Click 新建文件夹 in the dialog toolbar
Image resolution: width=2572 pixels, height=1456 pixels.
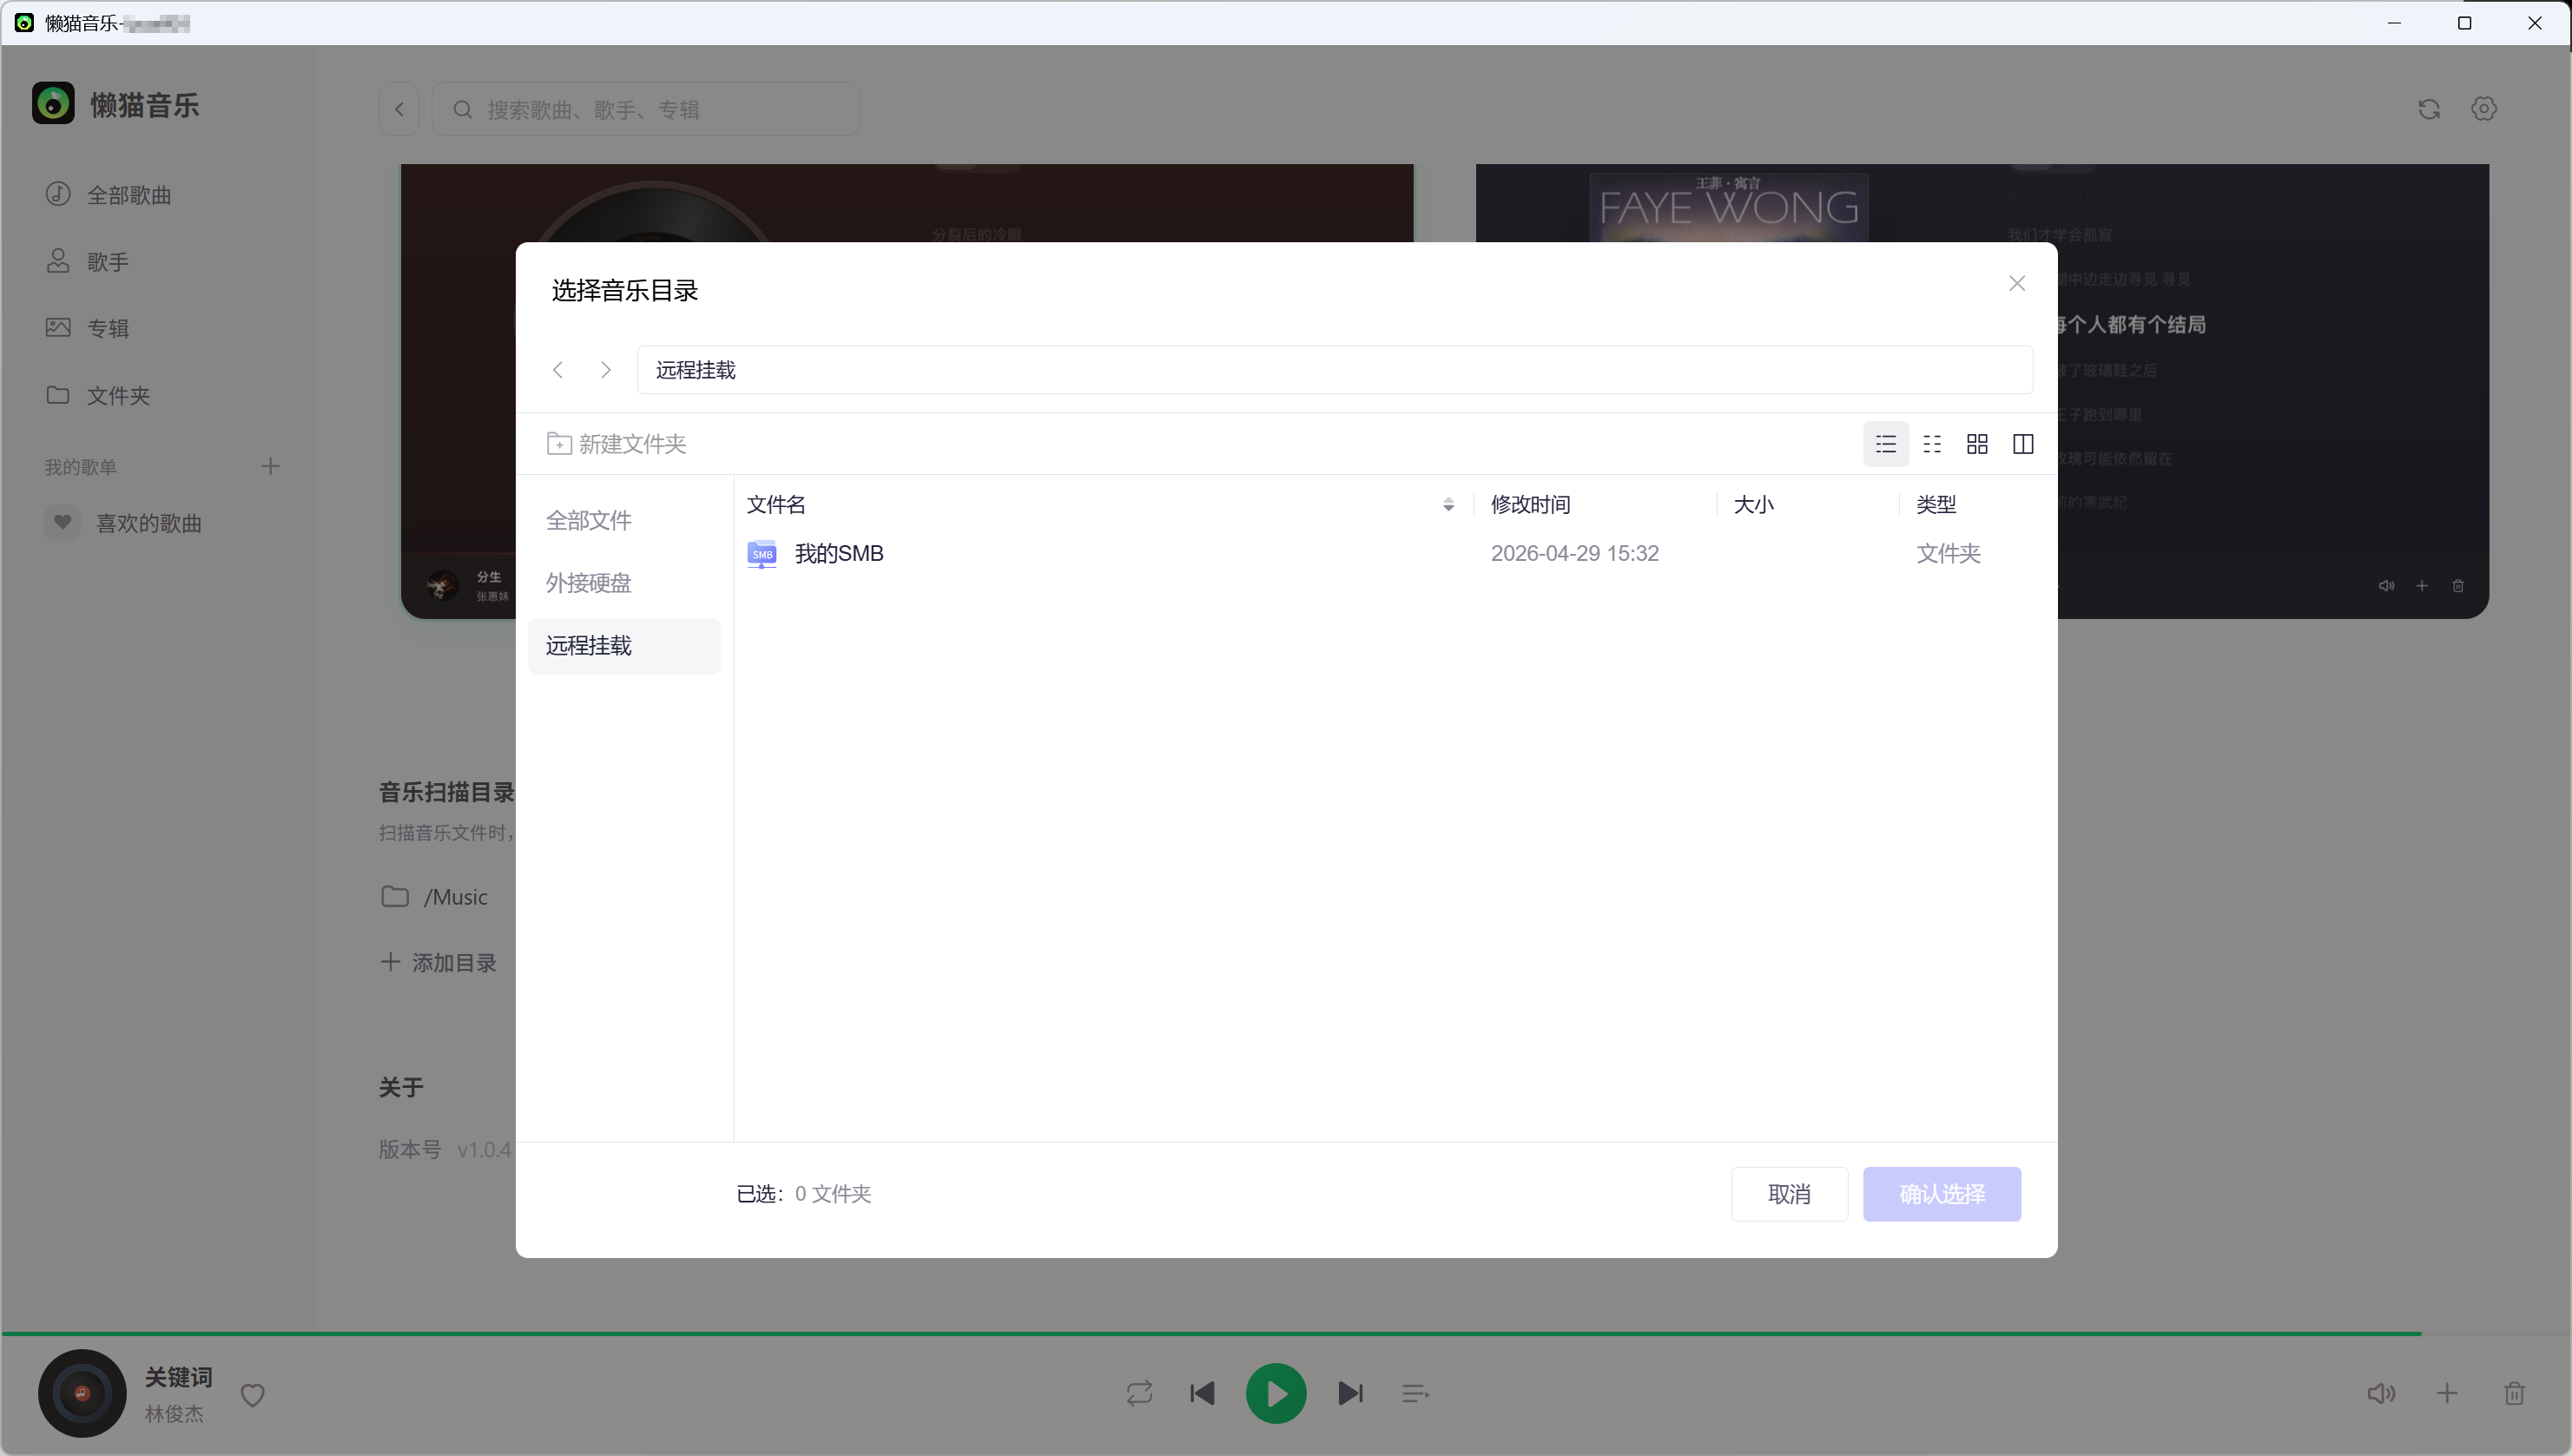click(x=616, y=444)
